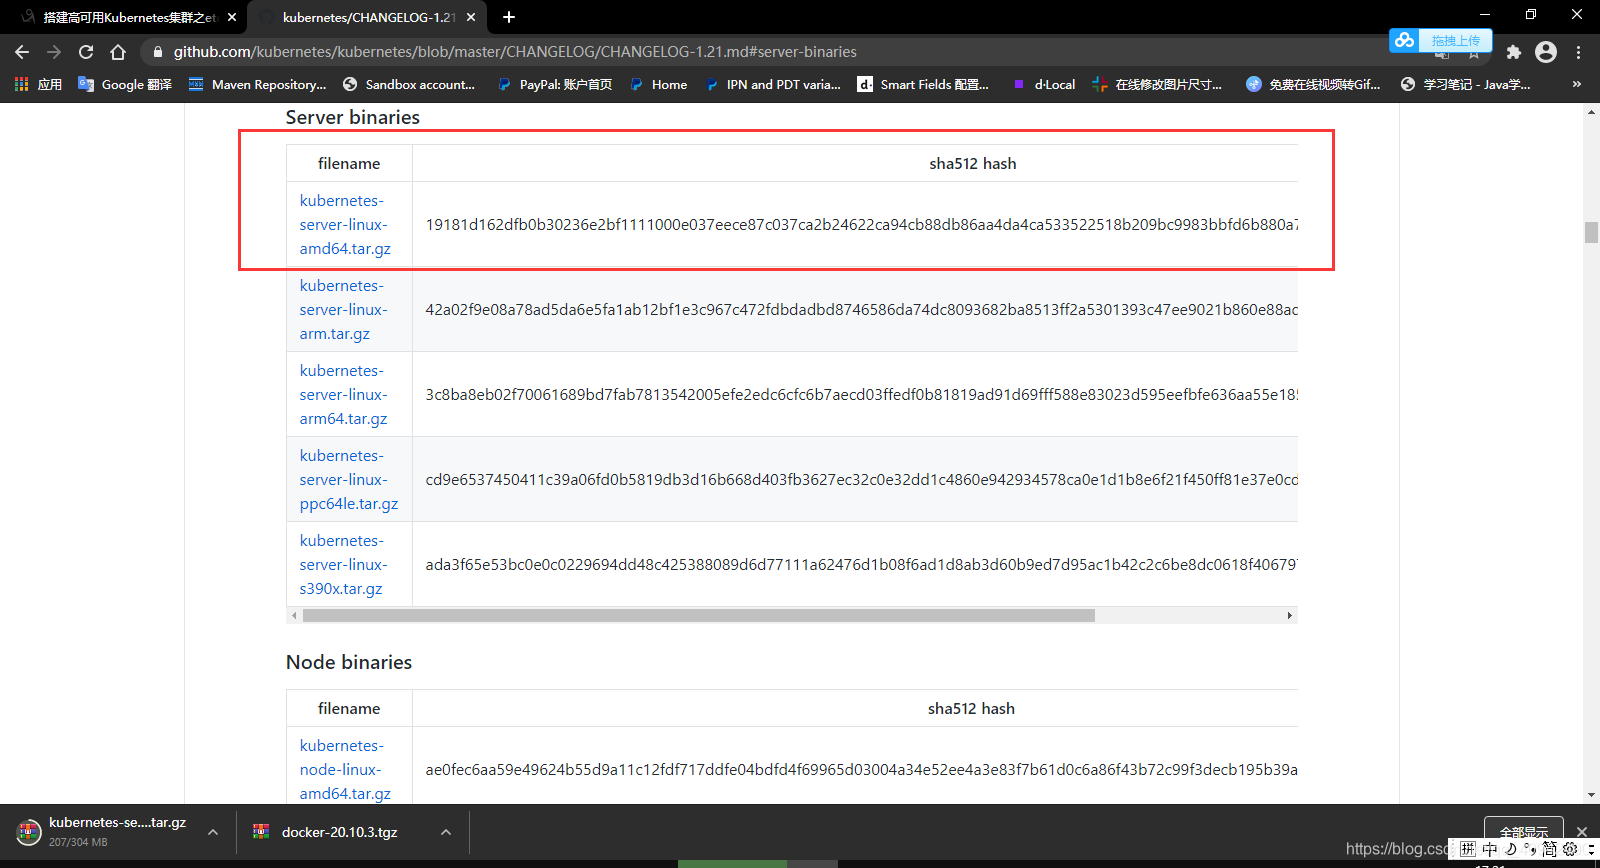Click the table scrollbar right arrow

click(1290, 616)
